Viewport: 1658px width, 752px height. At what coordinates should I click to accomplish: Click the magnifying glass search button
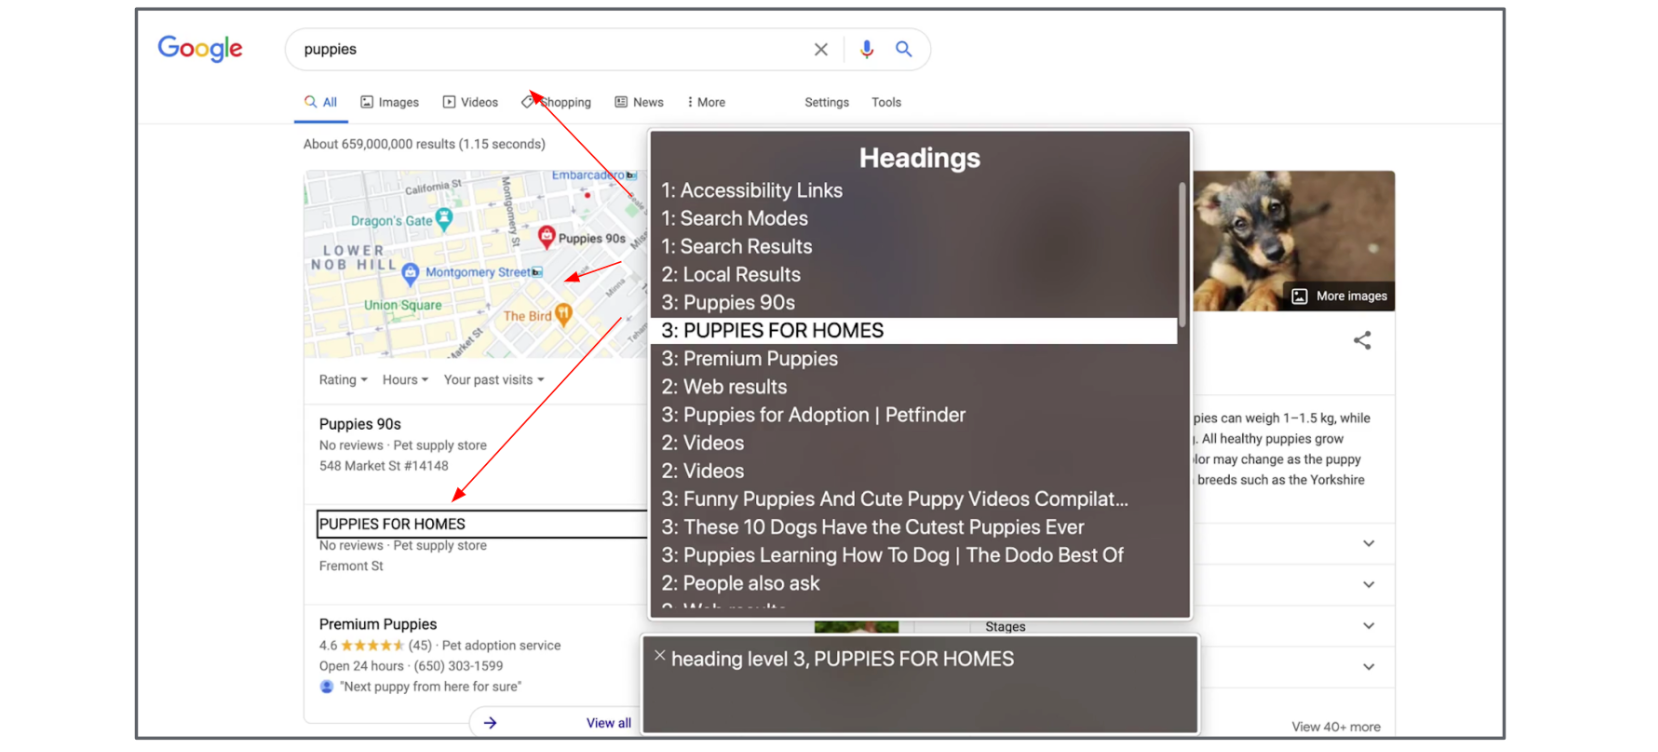(904, 49)
